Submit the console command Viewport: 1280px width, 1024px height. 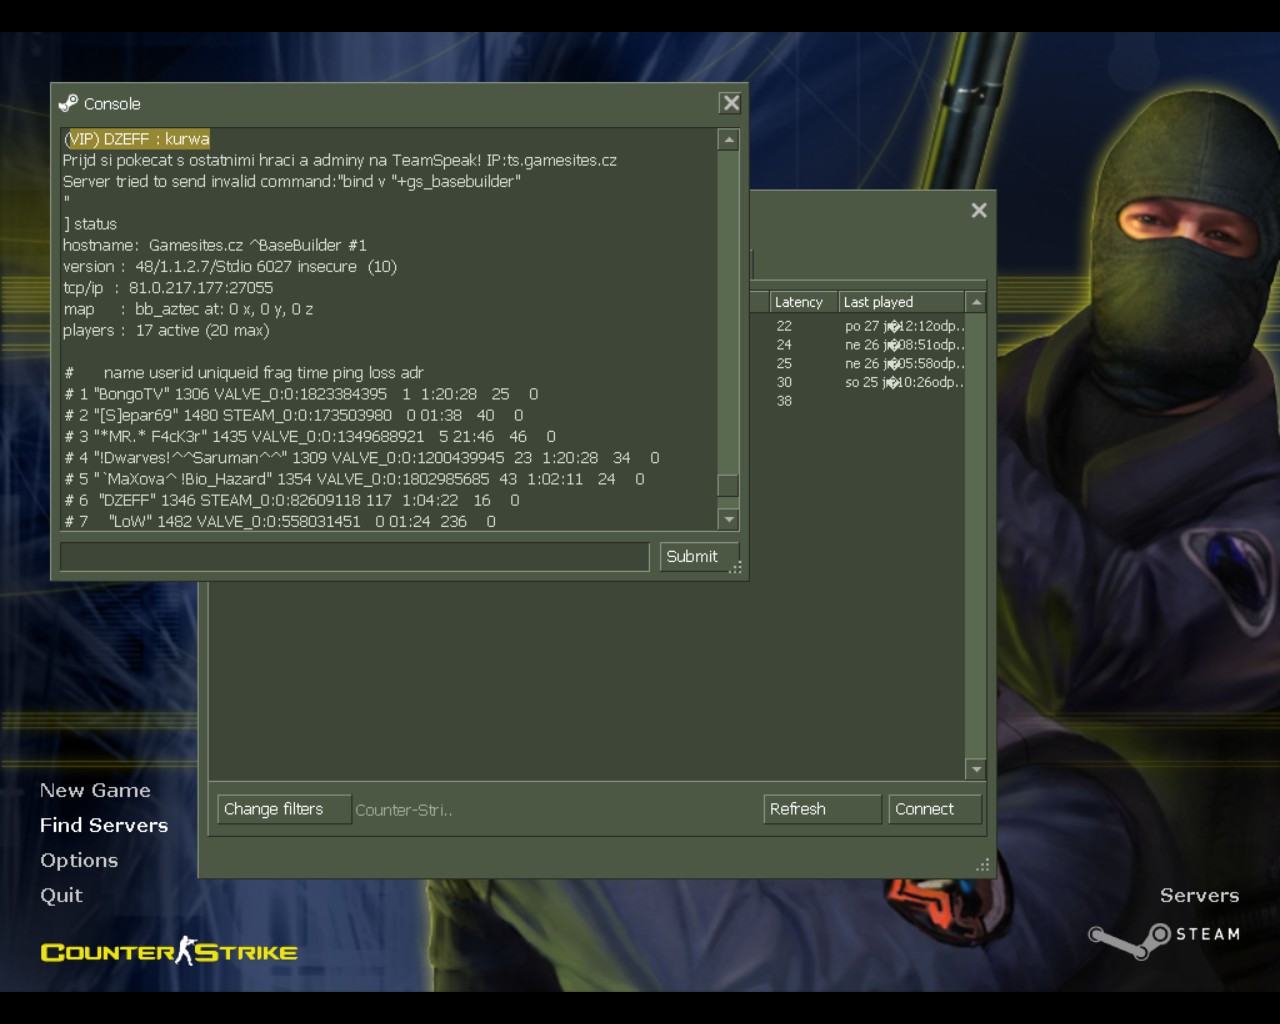point(699,557)
